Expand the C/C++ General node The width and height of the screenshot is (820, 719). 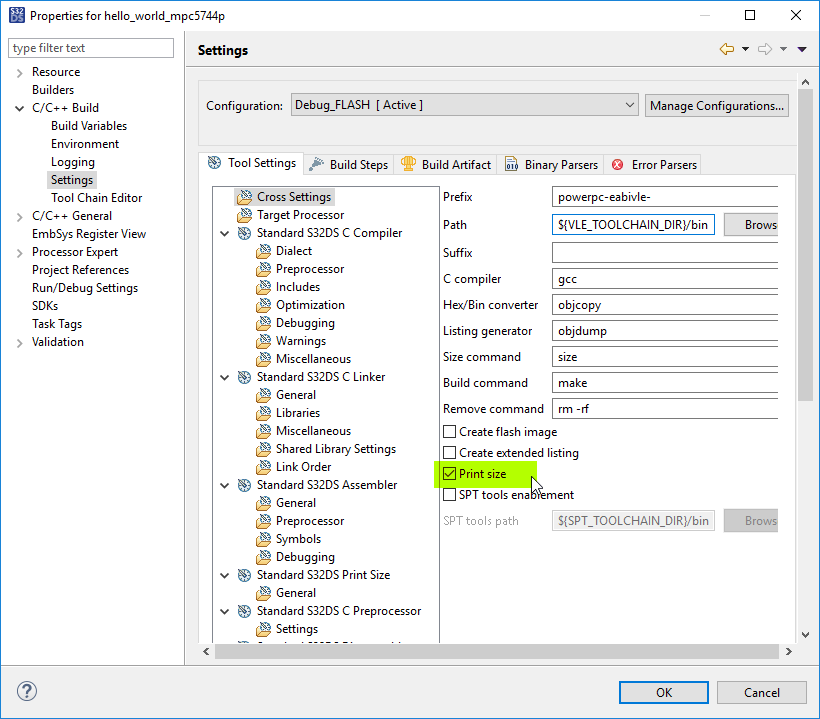(x=19, y=216)
